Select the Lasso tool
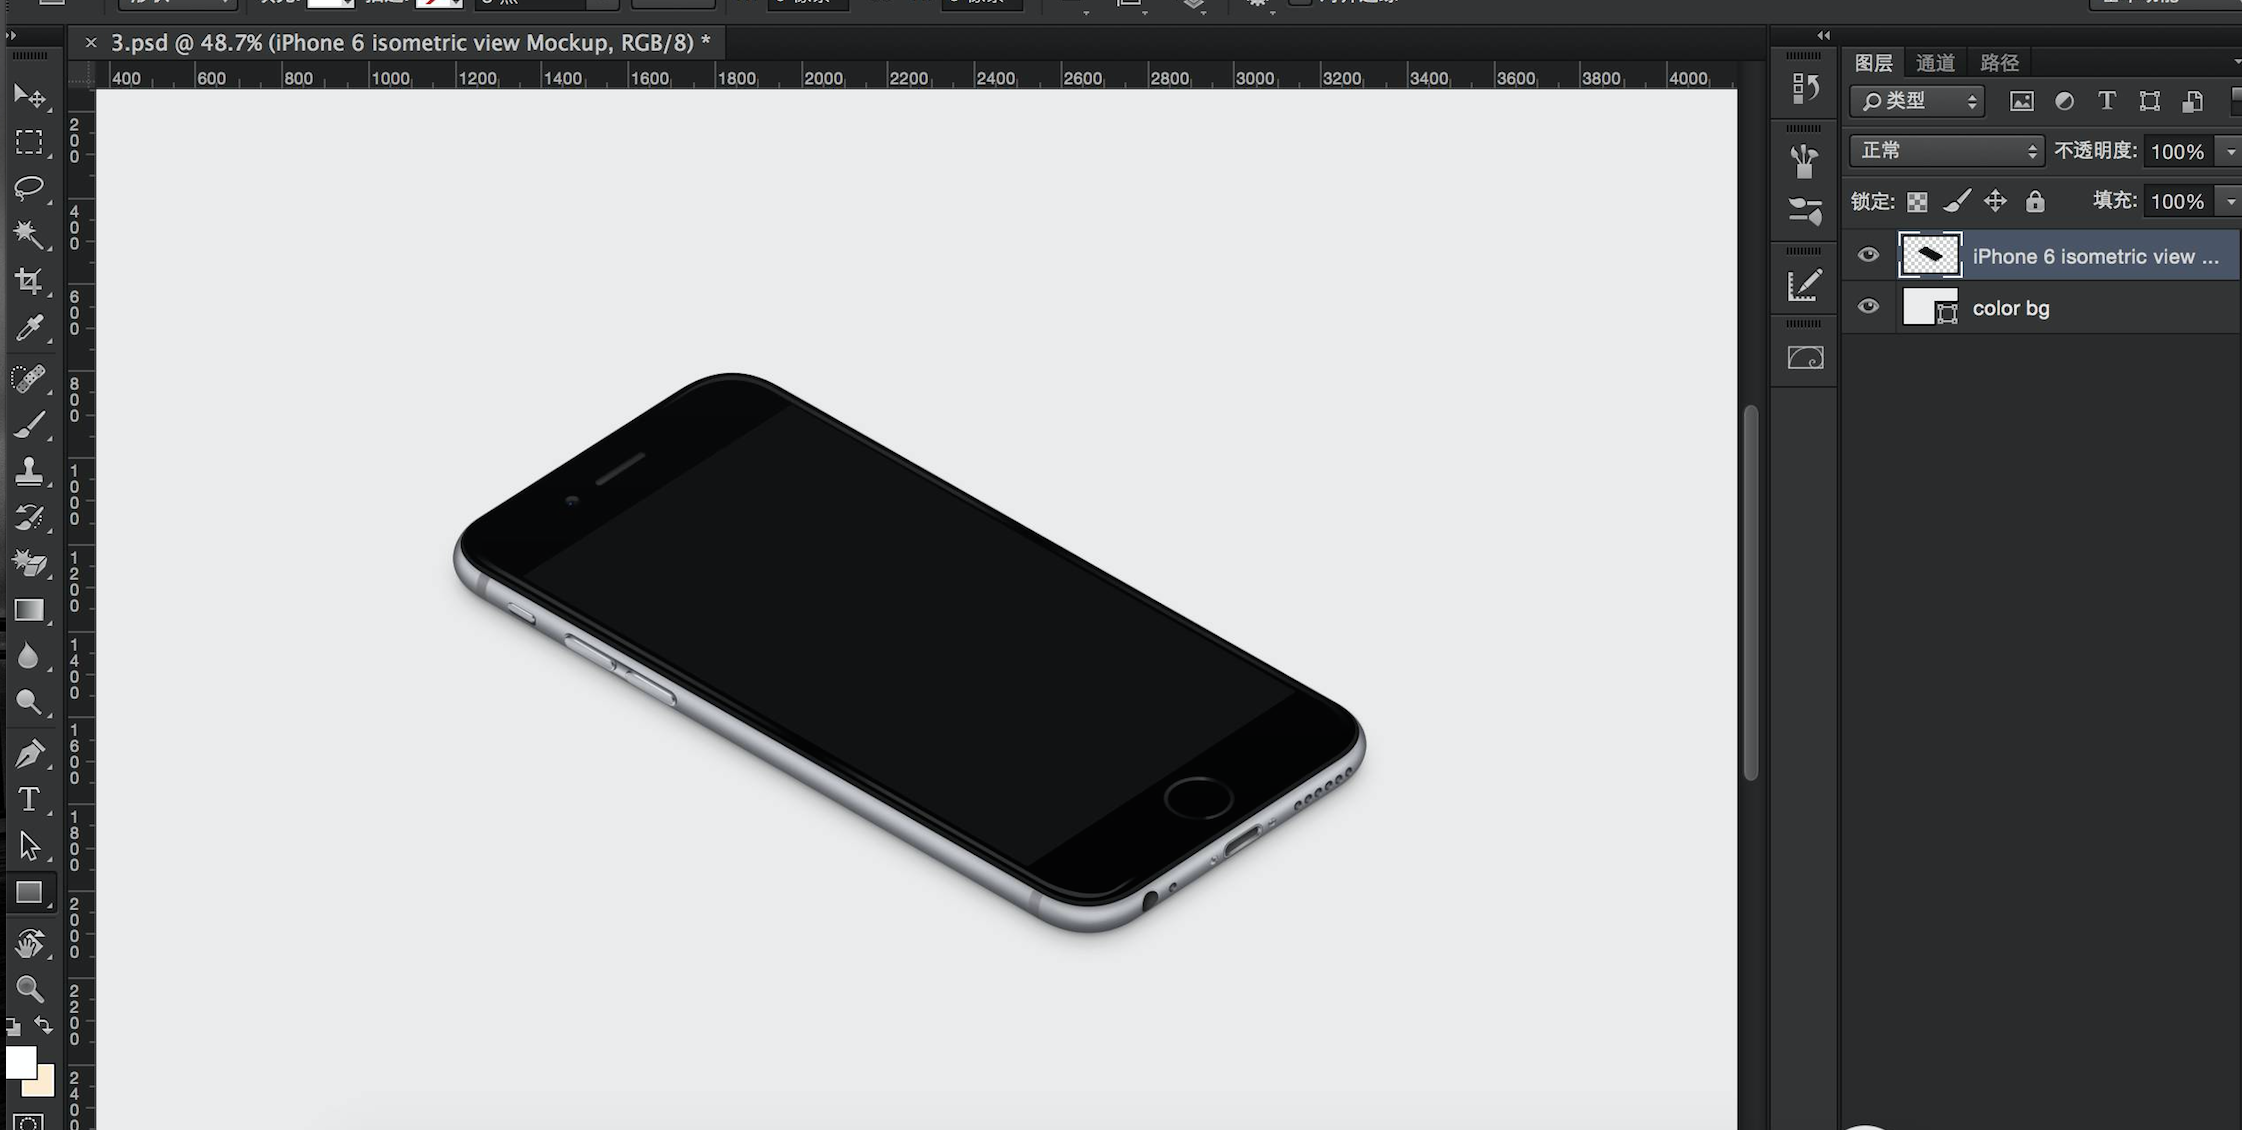 29,188
